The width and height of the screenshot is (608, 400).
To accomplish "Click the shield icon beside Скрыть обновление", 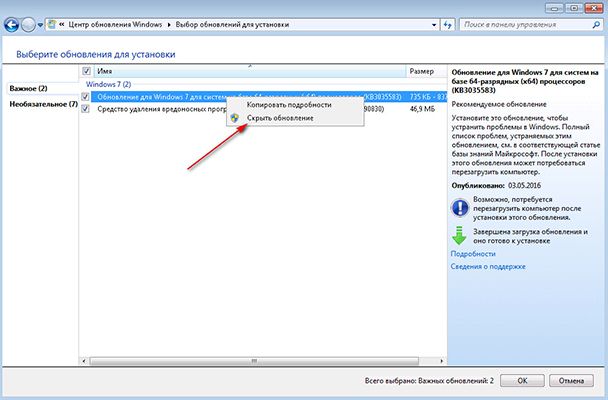I will tap(235, 118).
